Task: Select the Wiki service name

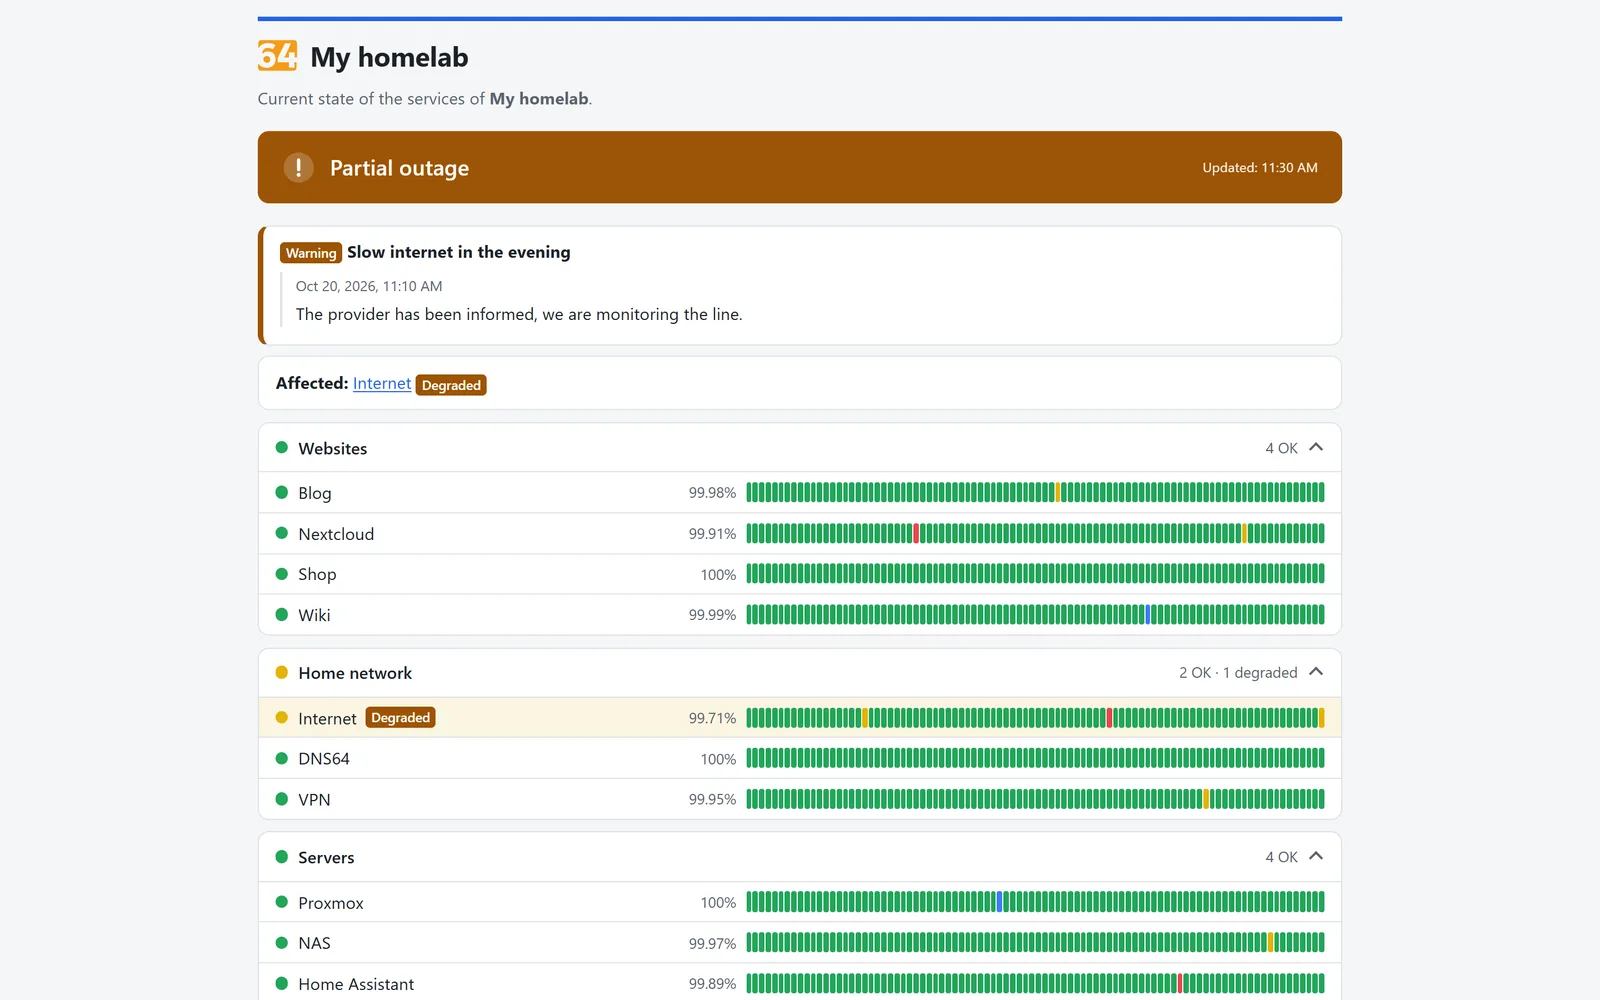Action: pyautogui.click(x=314, y=615)
